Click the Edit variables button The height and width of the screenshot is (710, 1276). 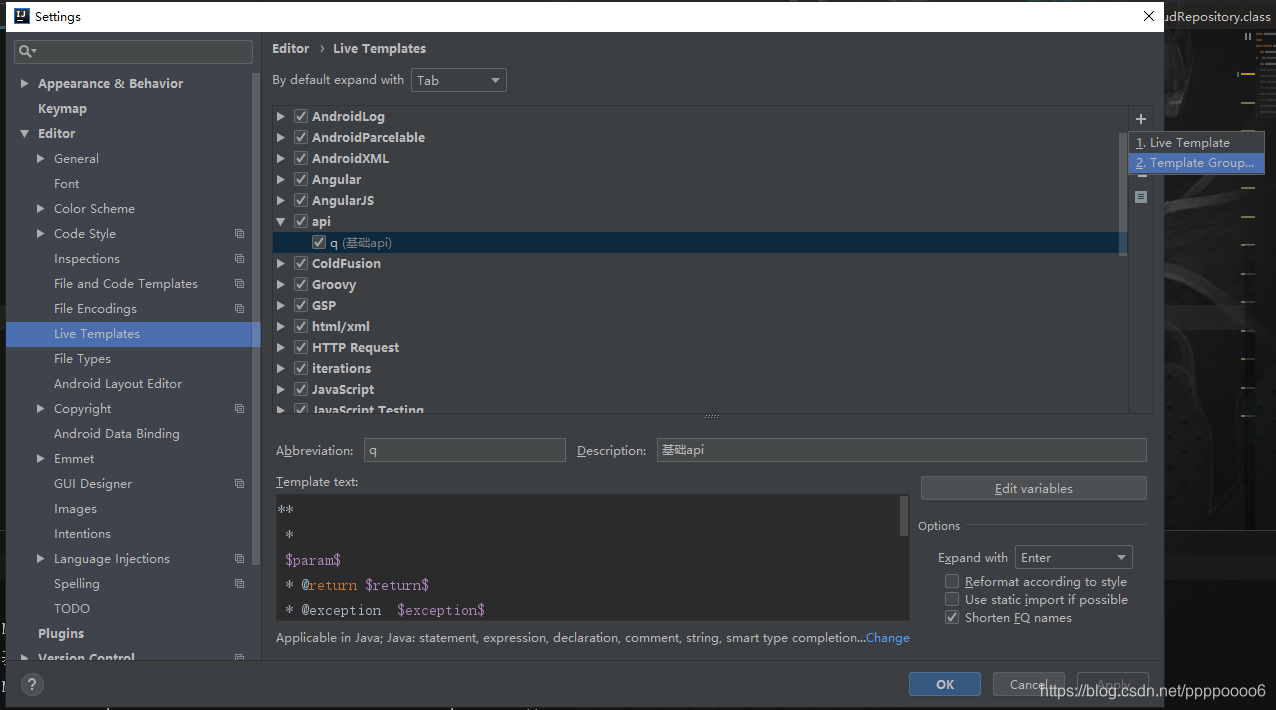point(1033,489)
